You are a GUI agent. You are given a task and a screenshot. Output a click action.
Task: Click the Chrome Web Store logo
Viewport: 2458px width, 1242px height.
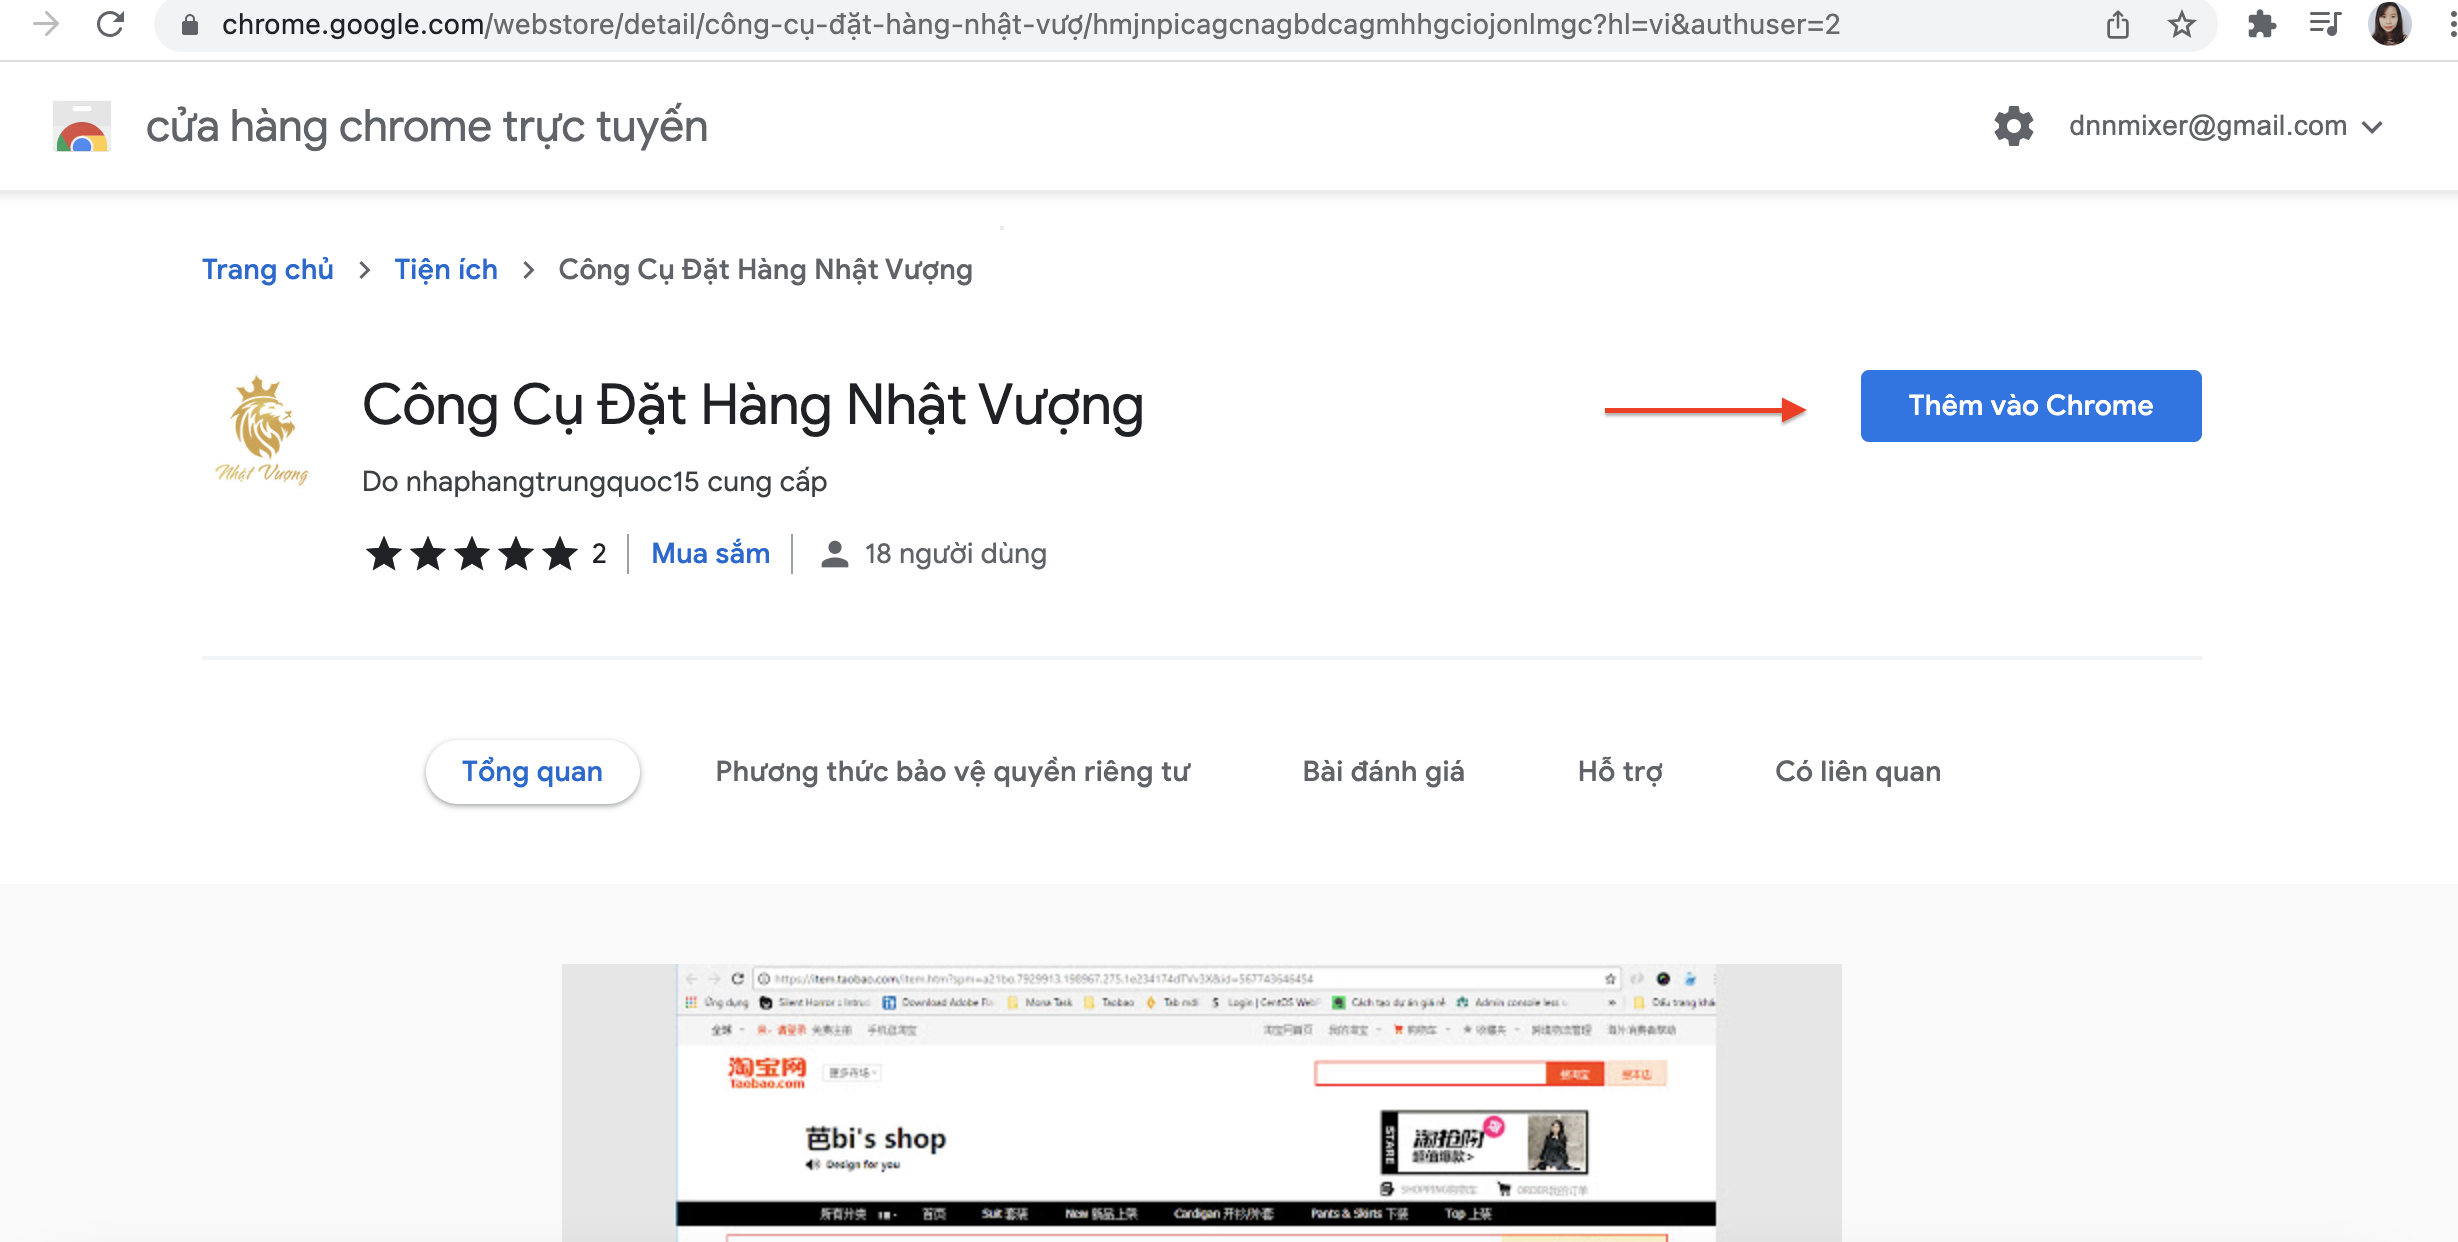tap(82, 126)
